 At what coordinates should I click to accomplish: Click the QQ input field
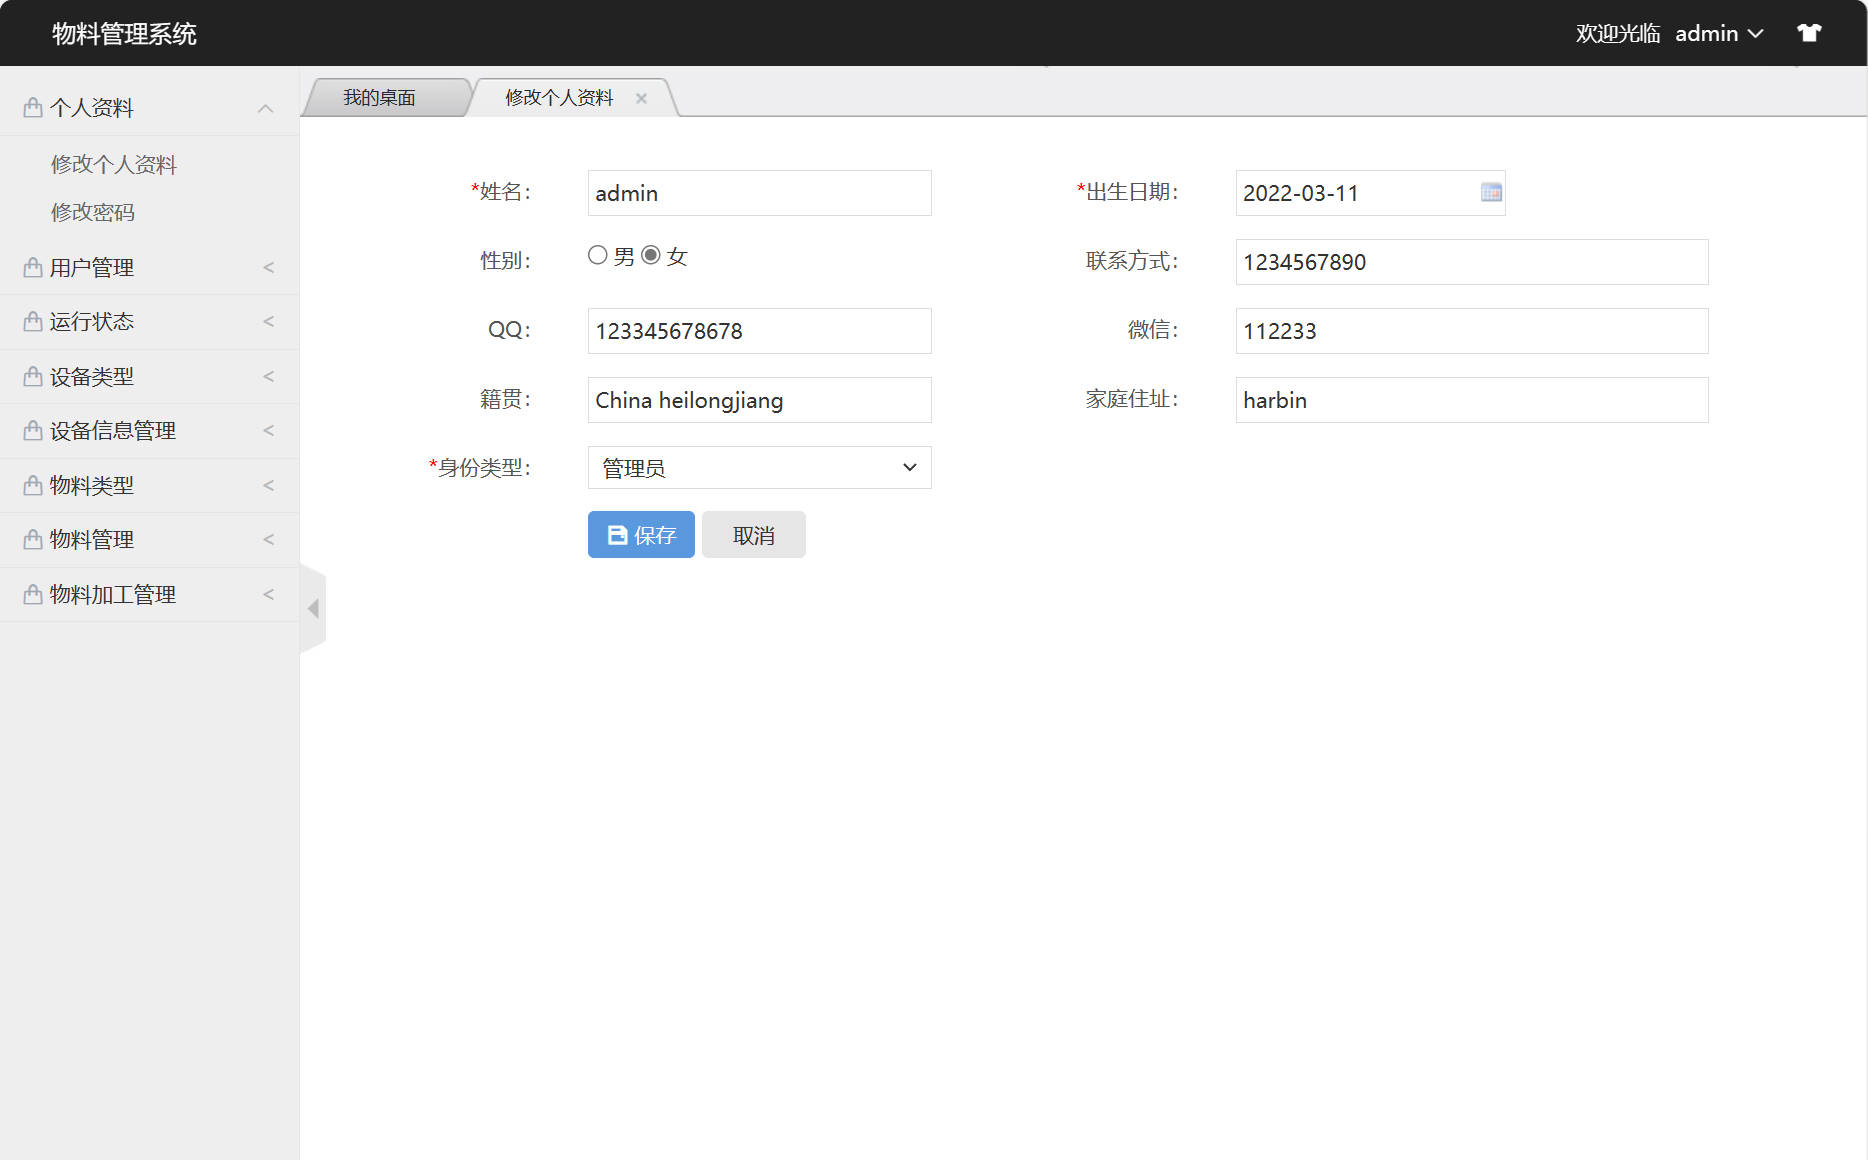(x=759, y=331)
